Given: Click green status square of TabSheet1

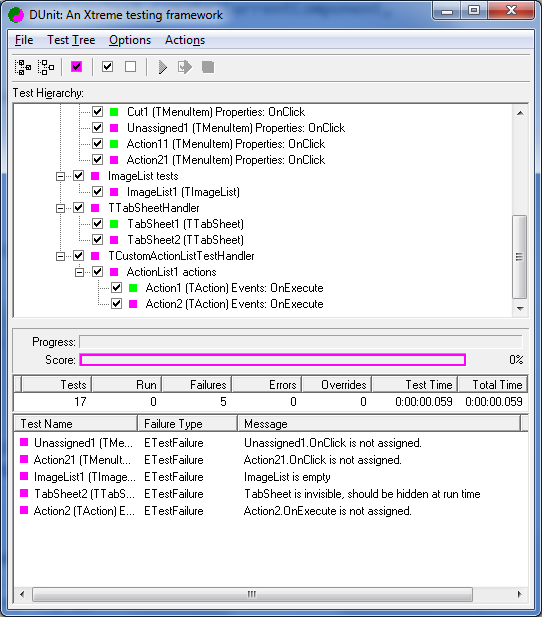Looking at the screenshot, I should coord(114,224).
